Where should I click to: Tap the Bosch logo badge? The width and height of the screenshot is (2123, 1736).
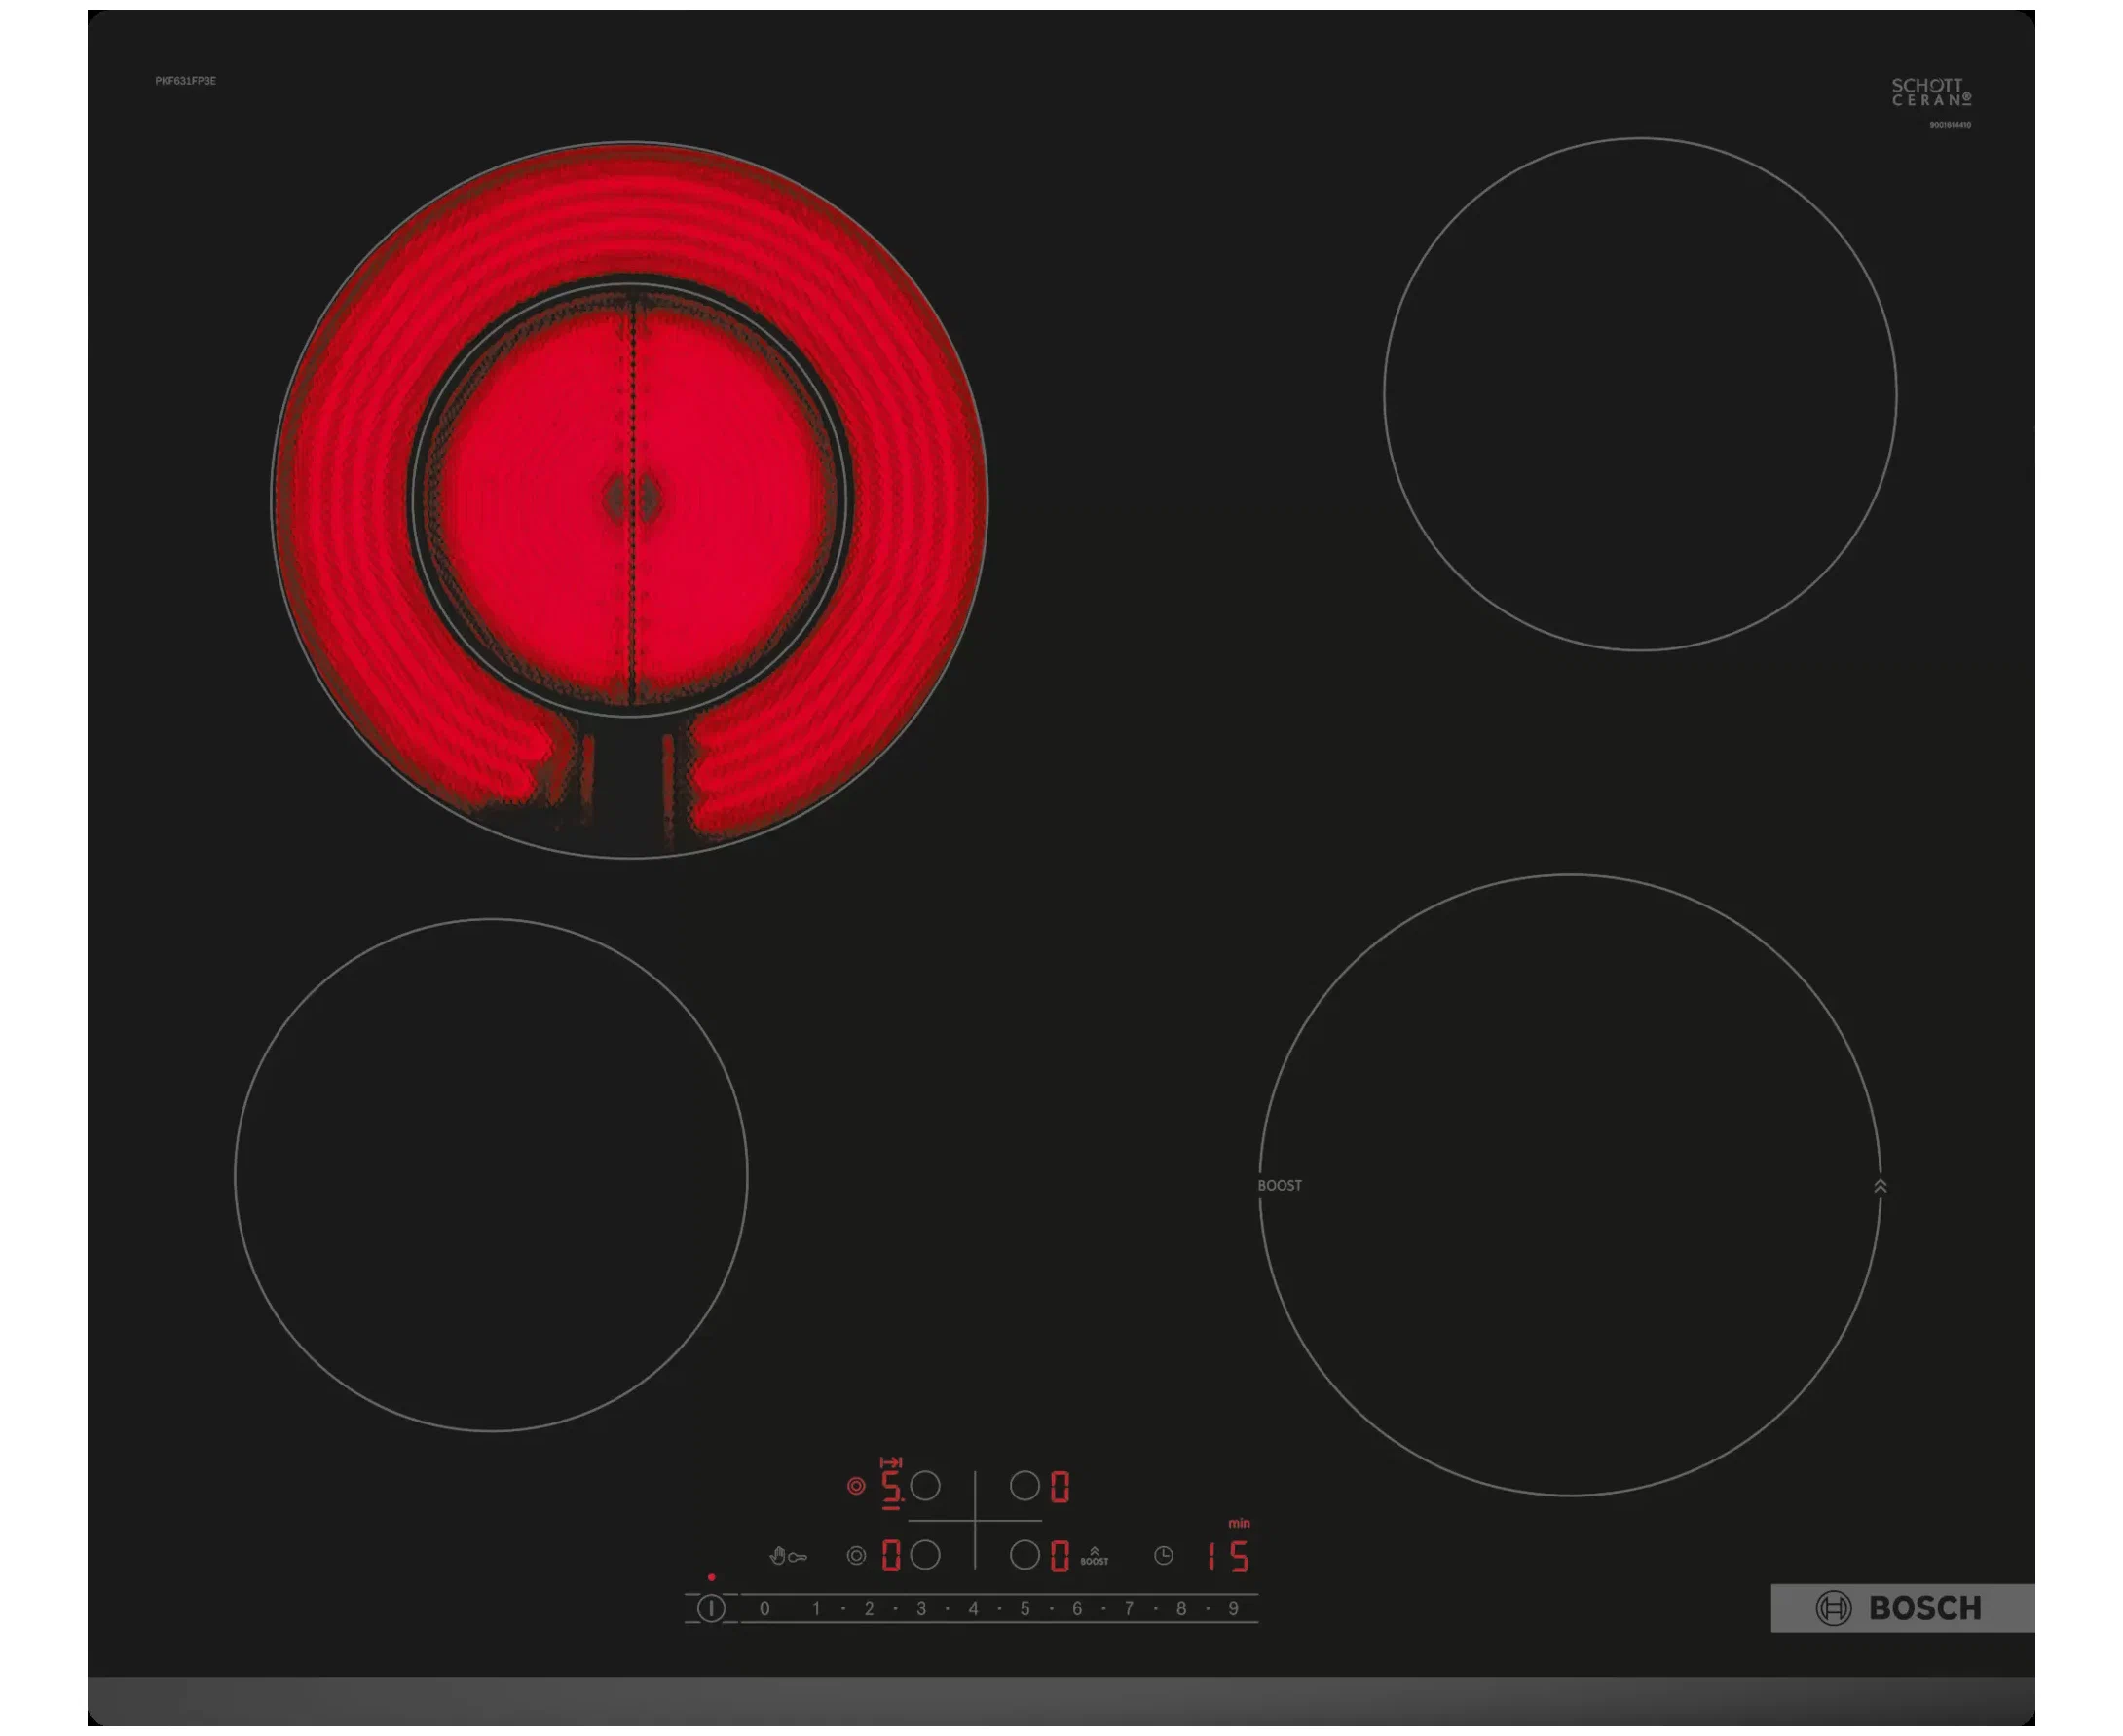click(1901, 1607)
